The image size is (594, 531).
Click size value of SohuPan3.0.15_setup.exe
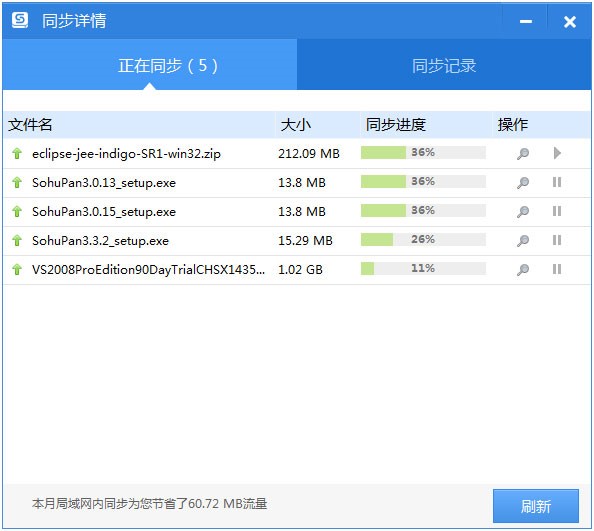tap(302, 211)
